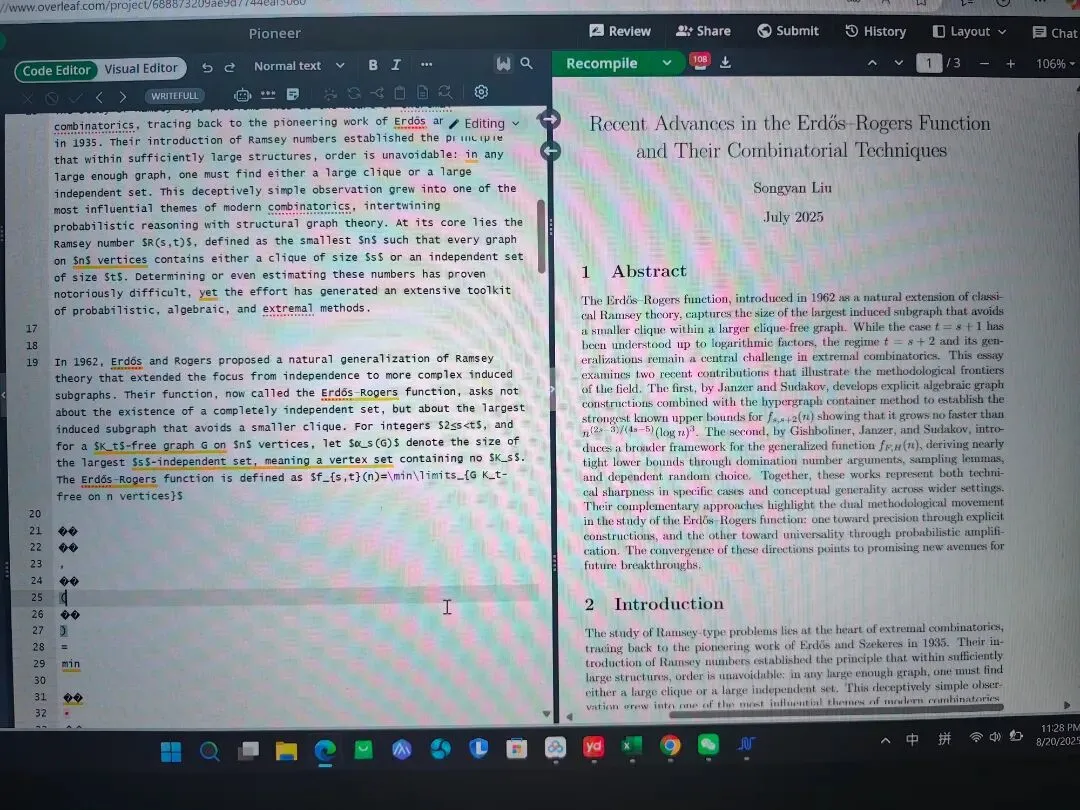Screen dimensions: 1080x810
Task: Switch to Code Editor mode
Action: click(56, 70)
